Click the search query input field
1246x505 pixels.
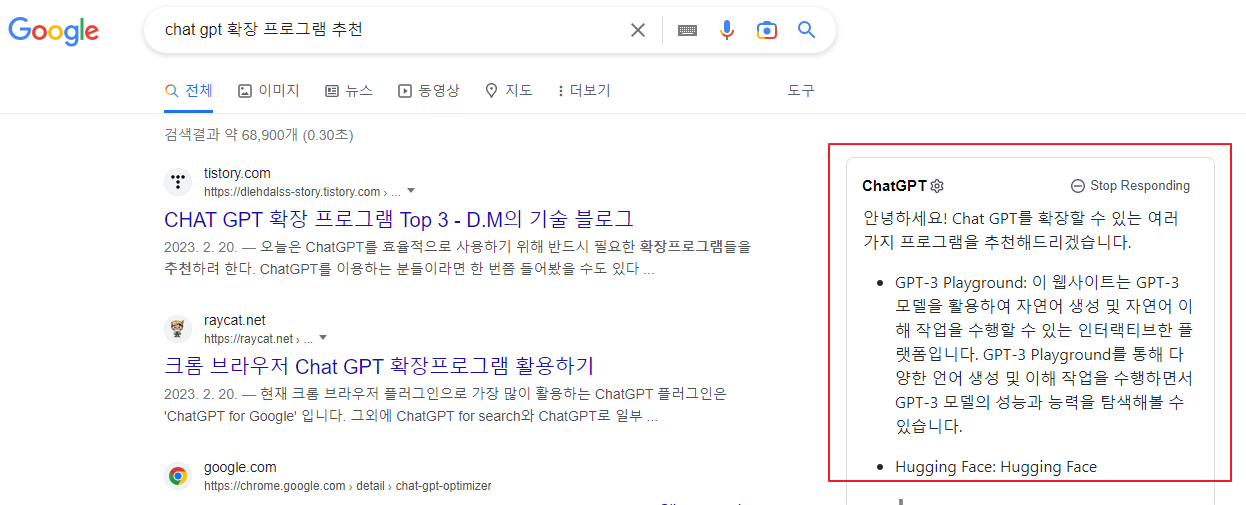[x=390, y=30]
